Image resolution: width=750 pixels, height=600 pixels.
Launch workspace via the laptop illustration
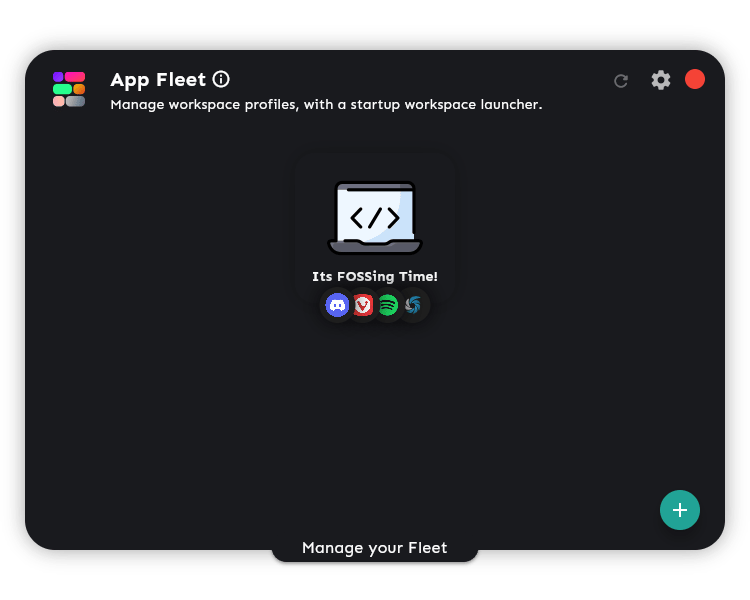(x=375, y=217)
